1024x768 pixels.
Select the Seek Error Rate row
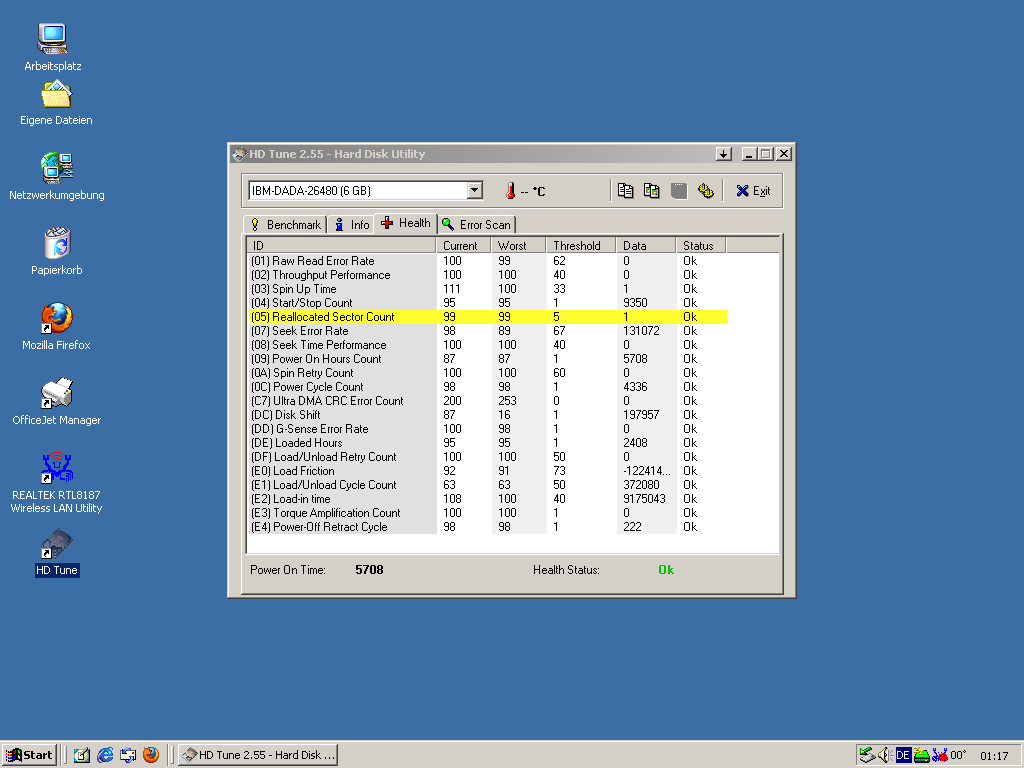pos(487,331)
